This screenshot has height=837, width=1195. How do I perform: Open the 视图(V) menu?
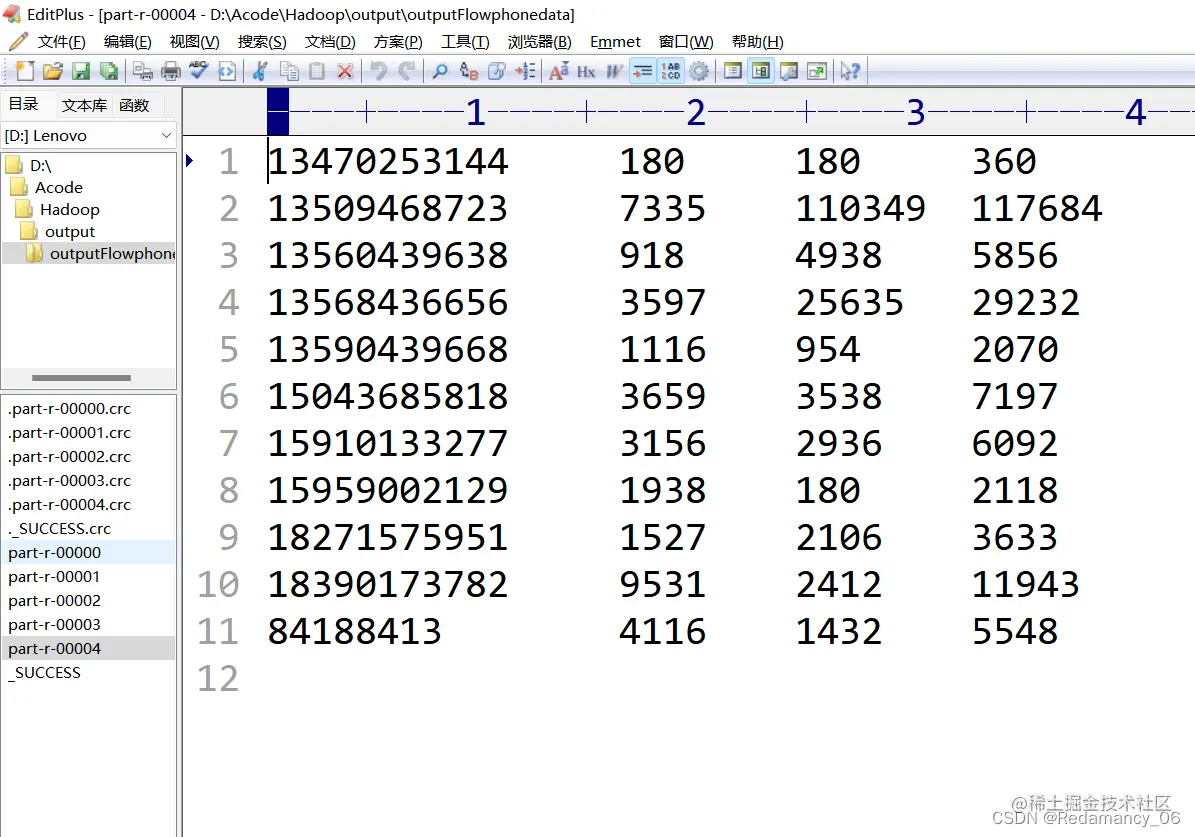194,42
